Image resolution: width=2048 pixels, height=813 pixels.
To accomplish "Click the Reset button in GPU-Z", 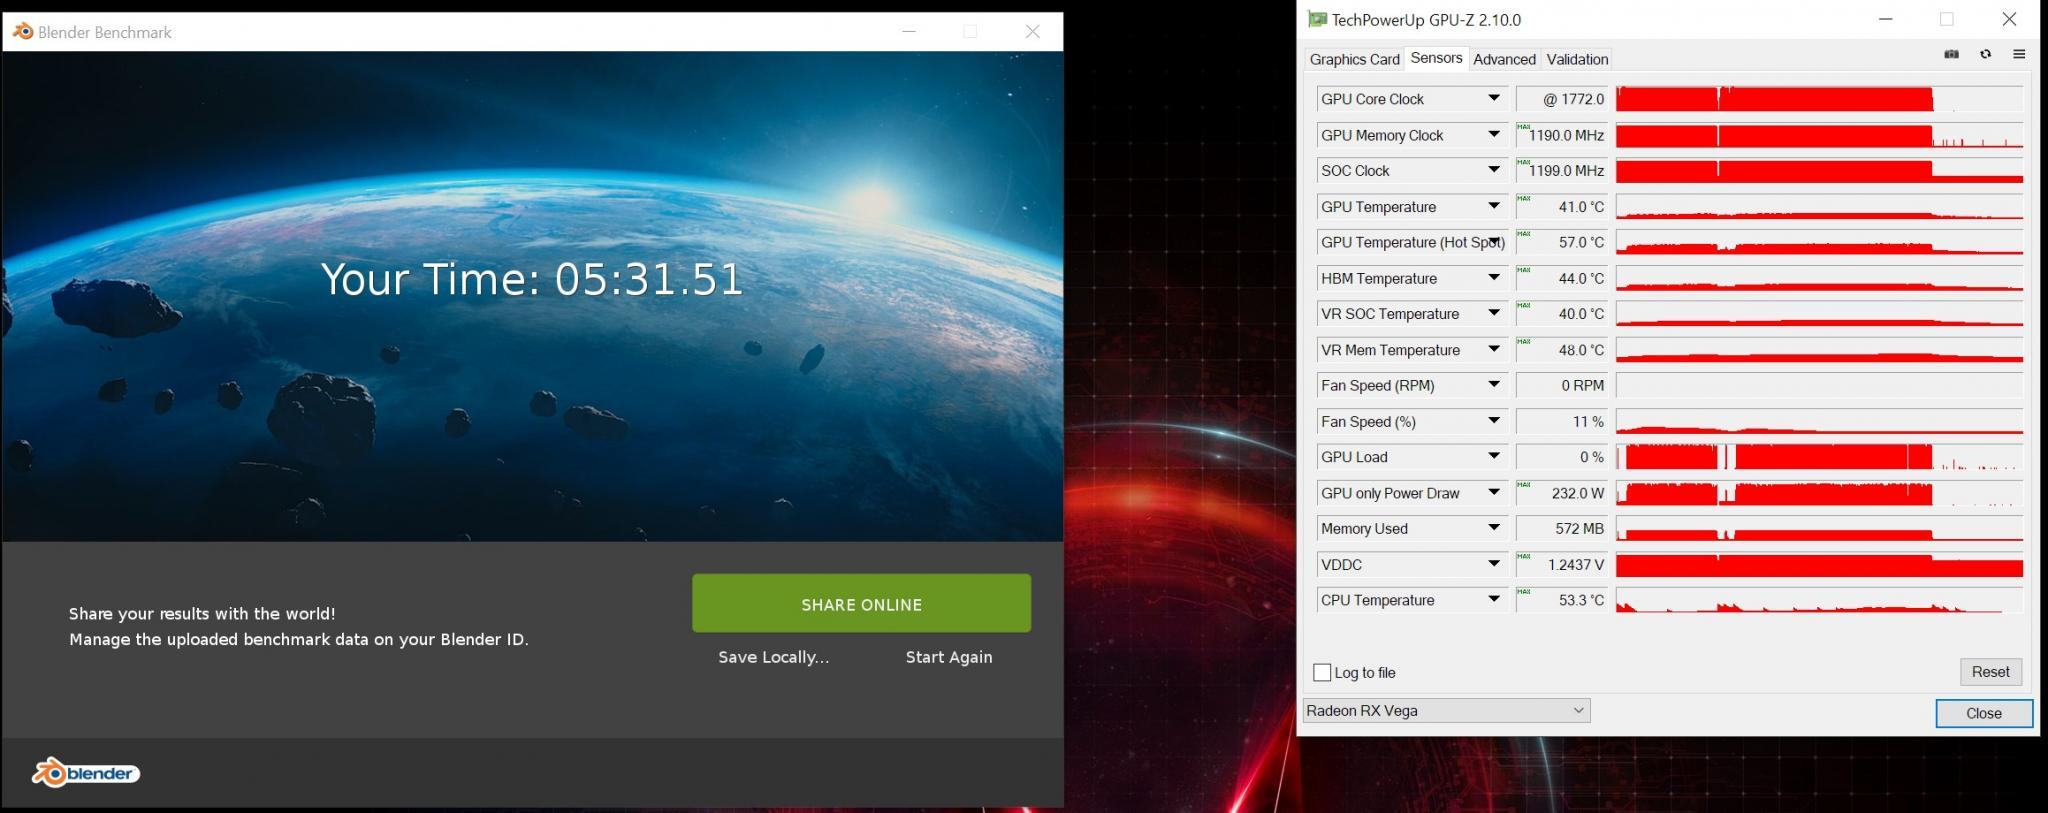I will click(x=1990, y=672).
